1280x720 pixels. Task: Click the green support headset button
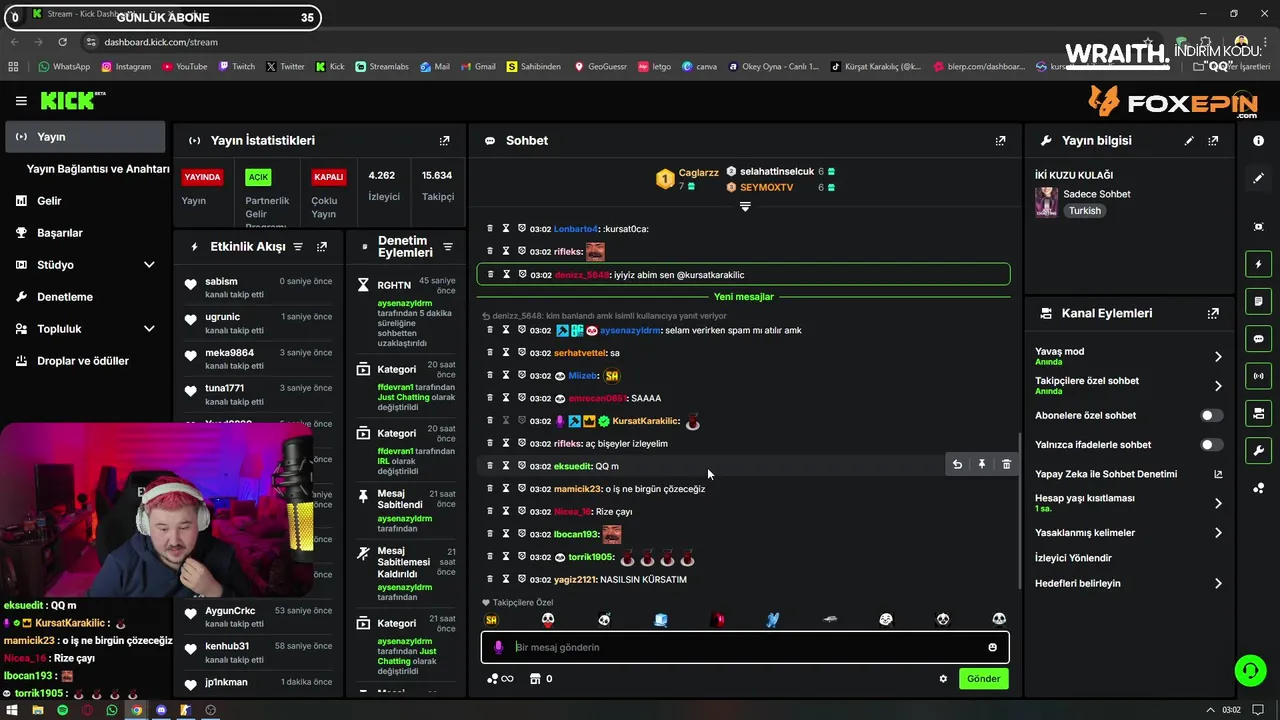tap(1250, 670)
